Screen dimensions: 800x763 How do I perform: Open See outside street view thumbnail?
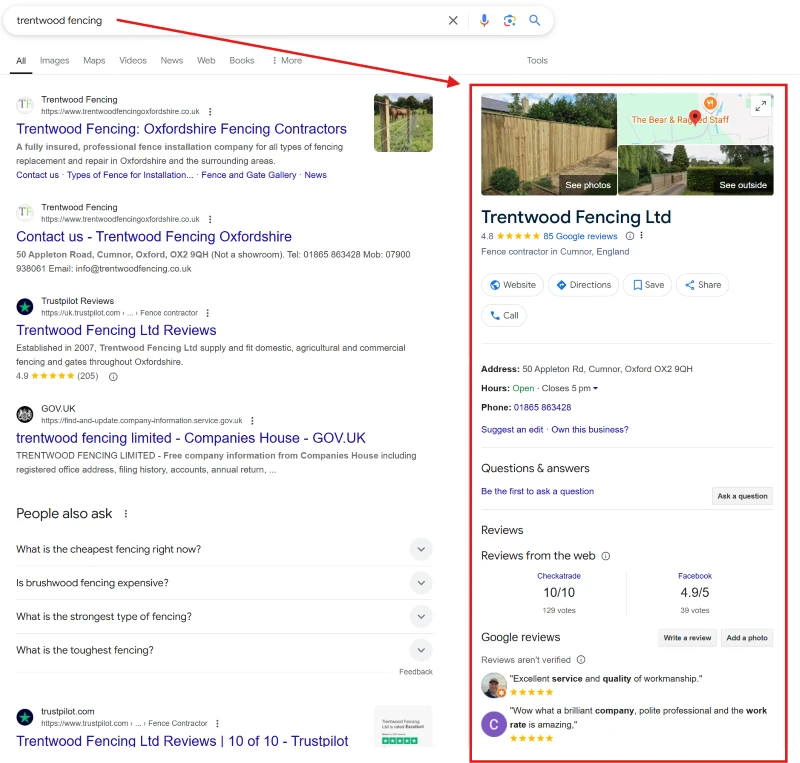(x=696, y=170)
